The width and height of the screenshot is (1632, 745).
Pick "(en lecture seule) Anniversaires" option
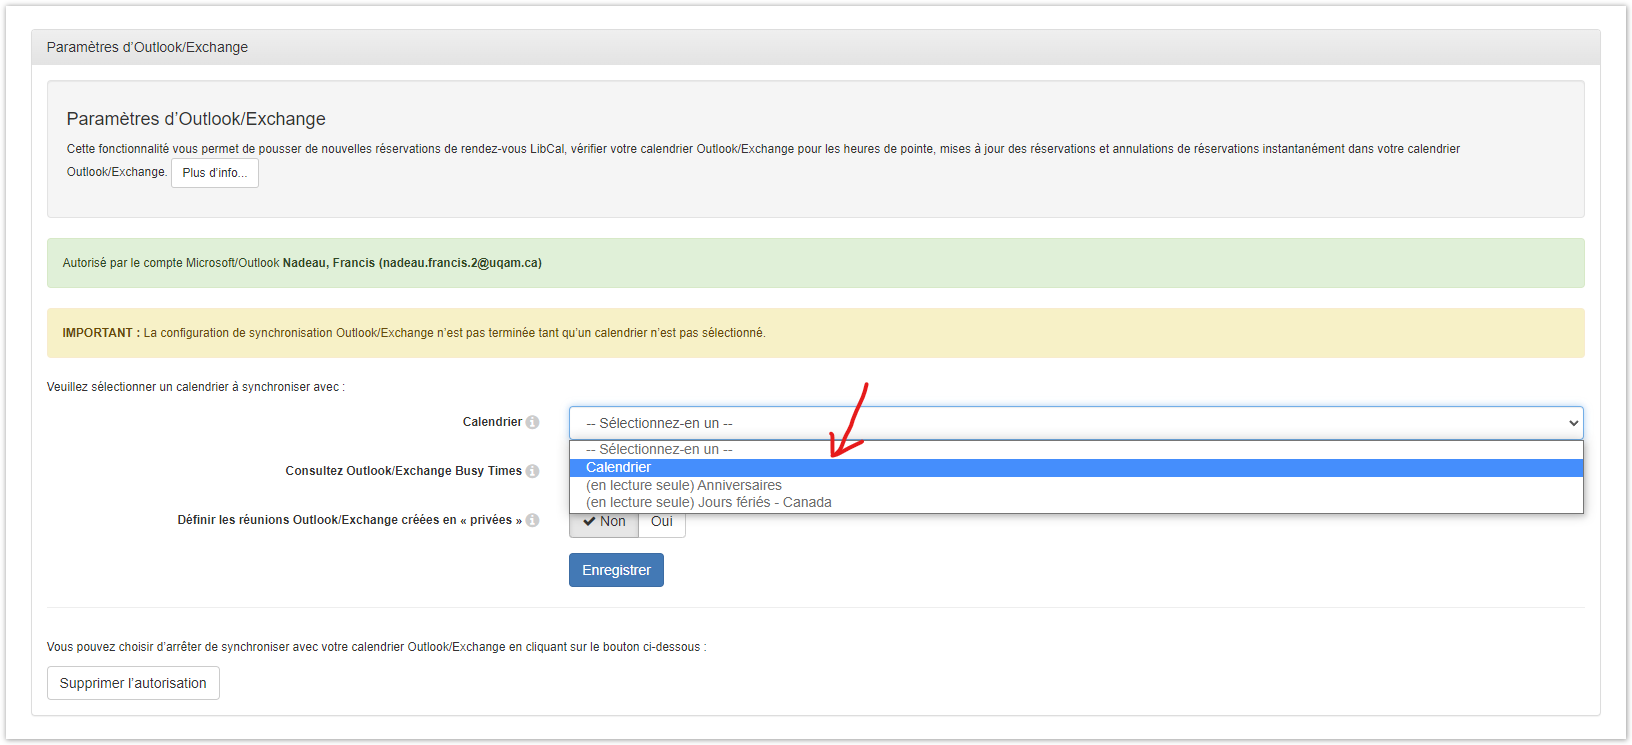tap(1076, 485)
